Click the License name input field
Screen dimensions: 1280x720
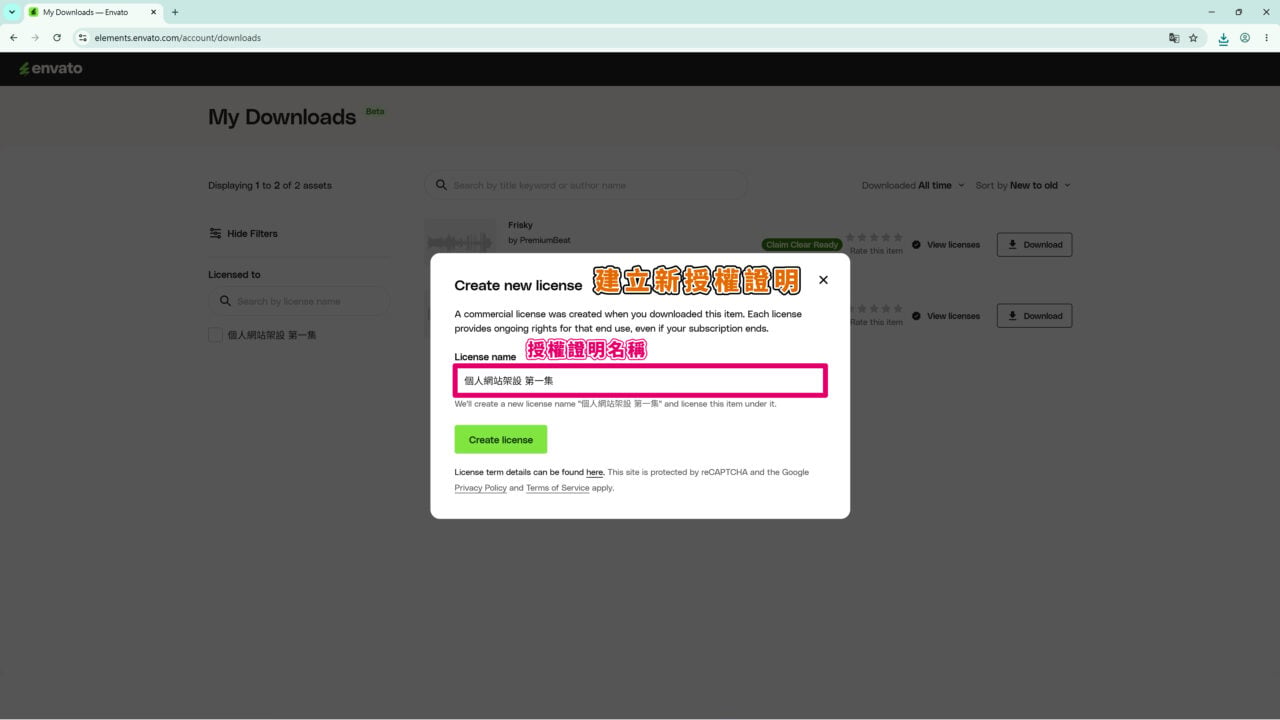tap(640, 381)
